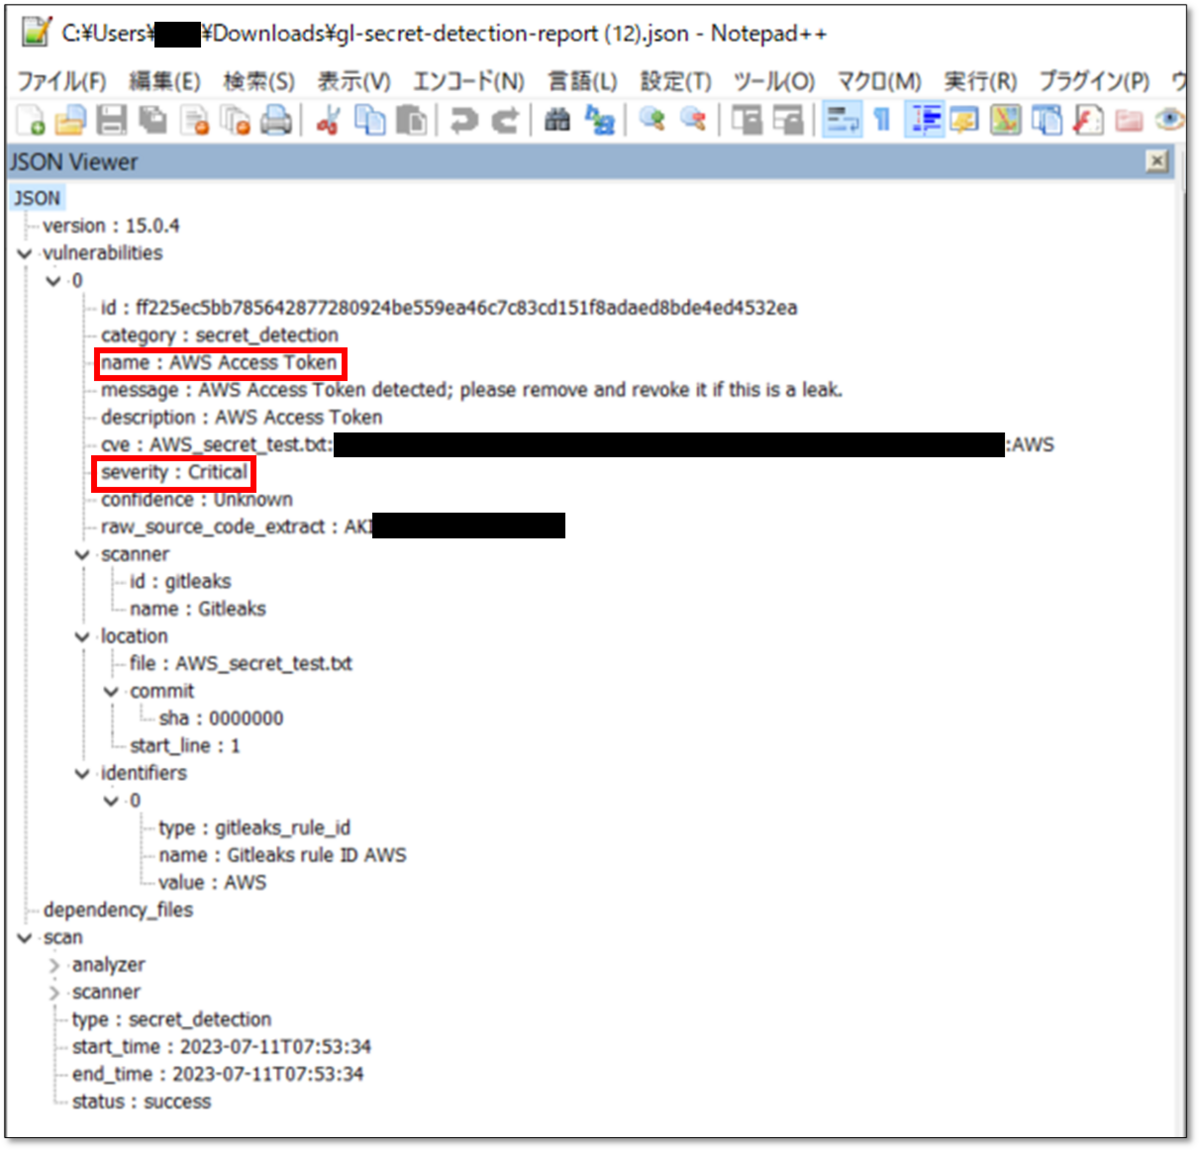Open the 設定(T) menu
The height and width of the screenshot is (1151, 1200).
click(676, 81)
